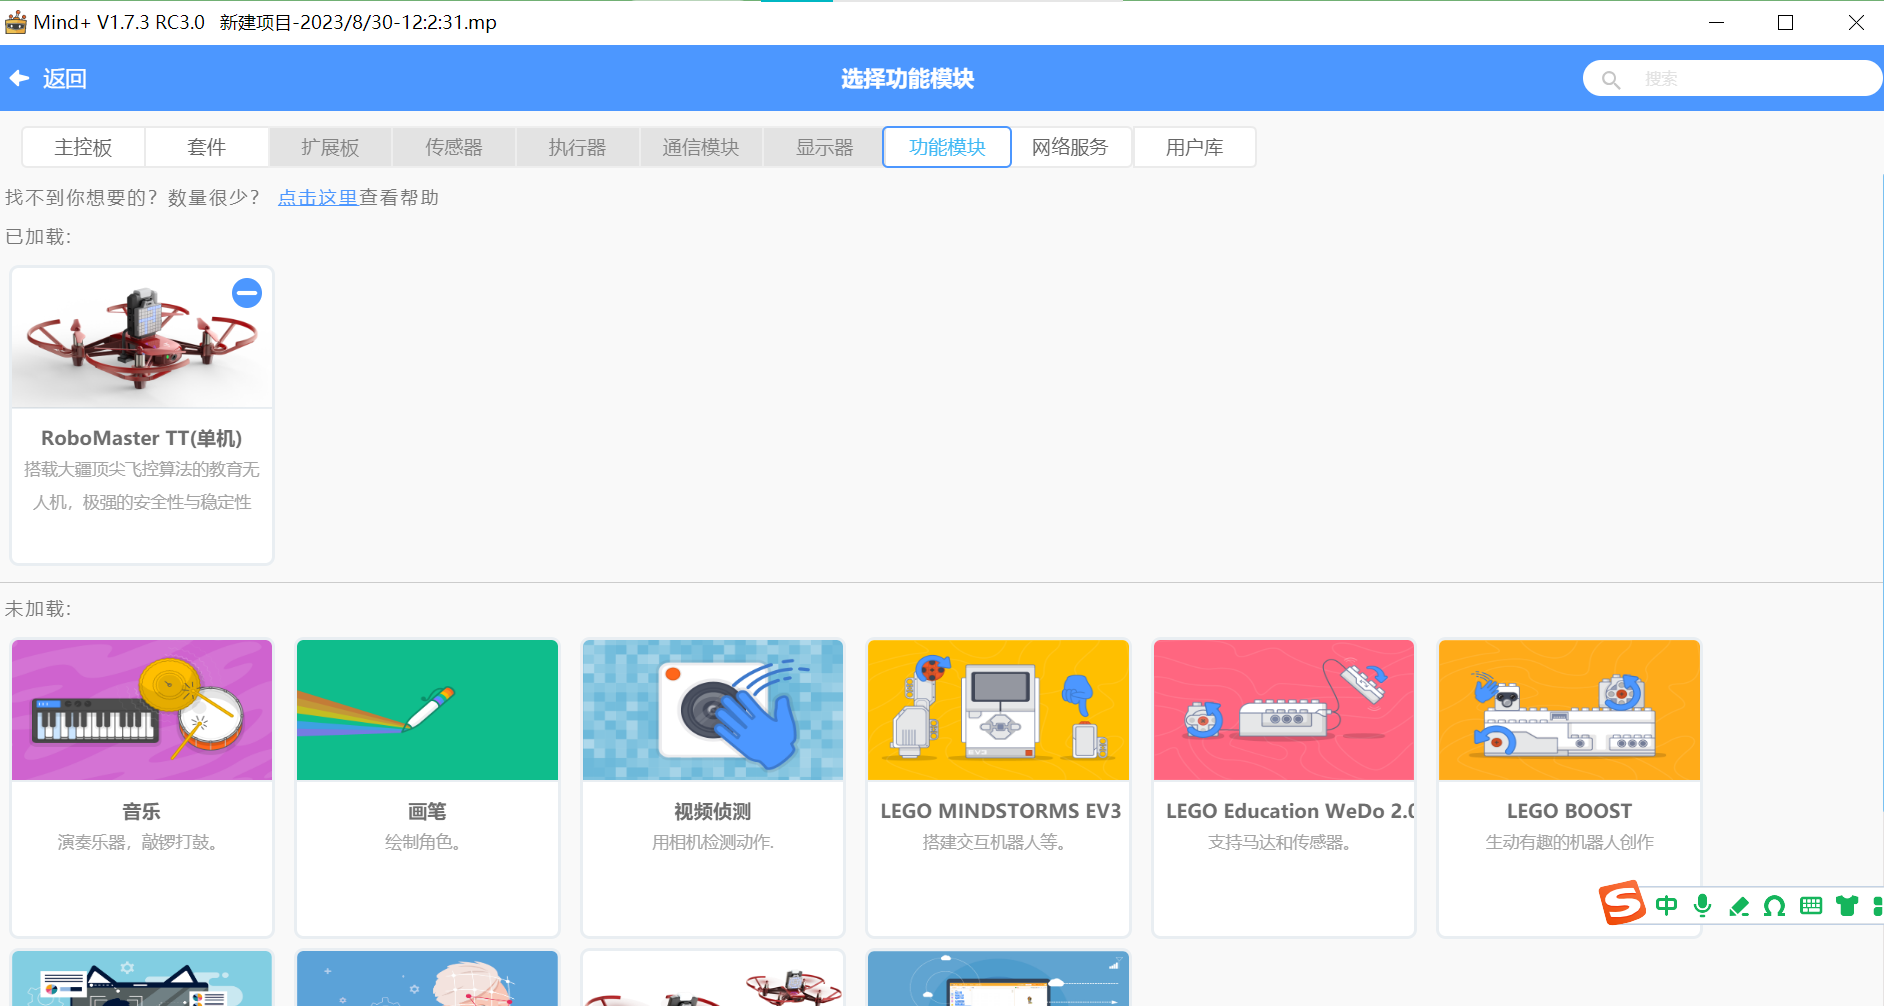Viewport: 1884px width, 1006px height.
Task: Click the Sogou input method S logo
Action: (1622, 903)
